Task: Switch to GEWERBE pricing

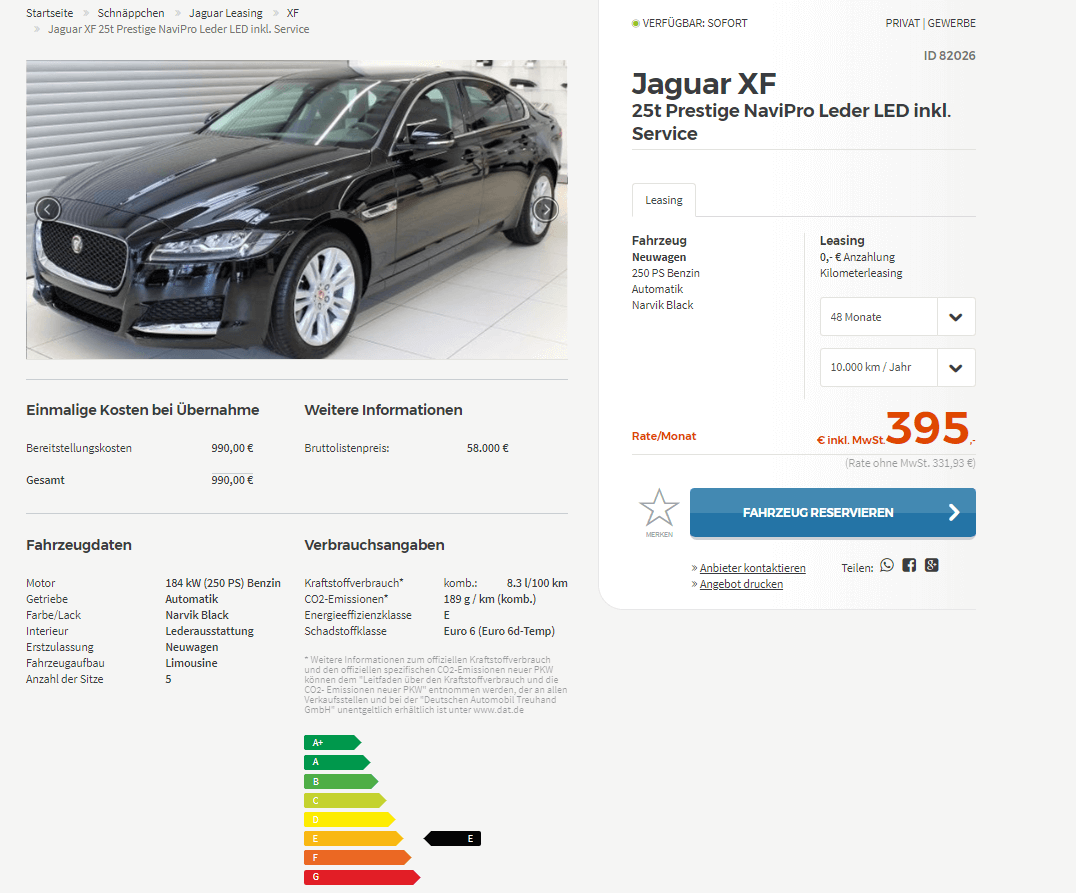Action: tap(952, 23)
